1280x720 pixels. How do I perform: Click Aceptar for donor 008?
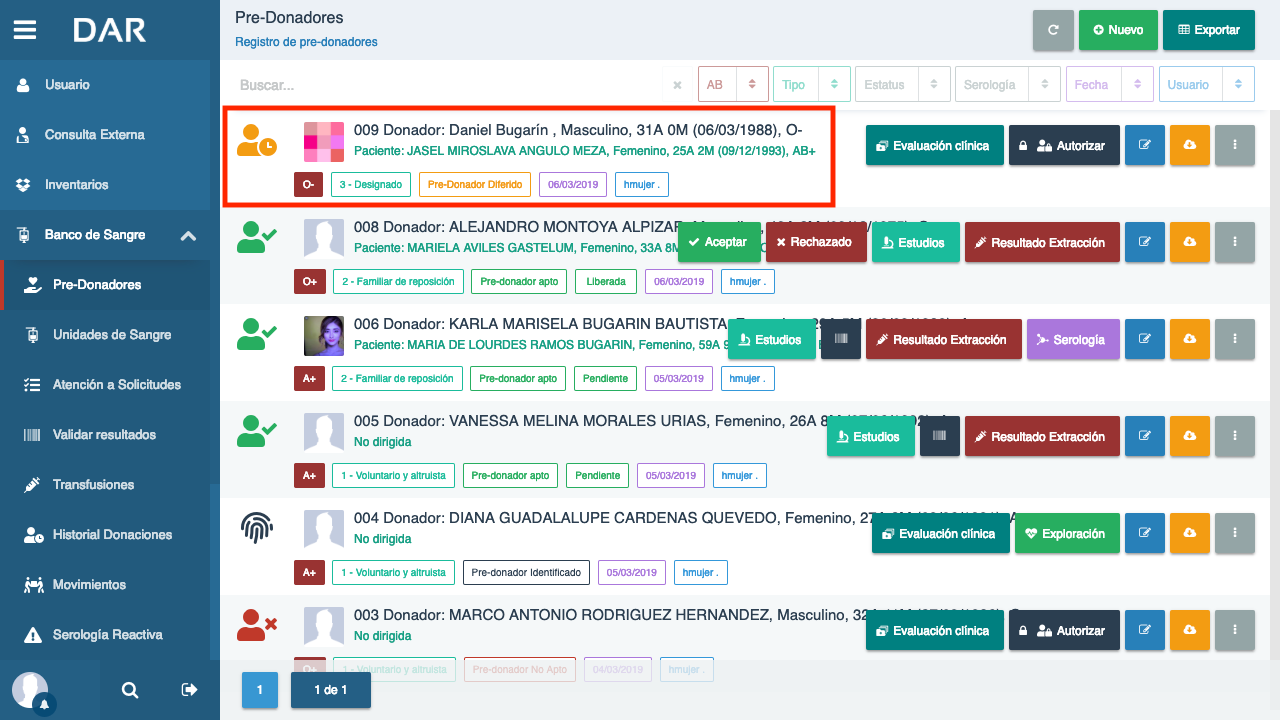coord(719,243)
